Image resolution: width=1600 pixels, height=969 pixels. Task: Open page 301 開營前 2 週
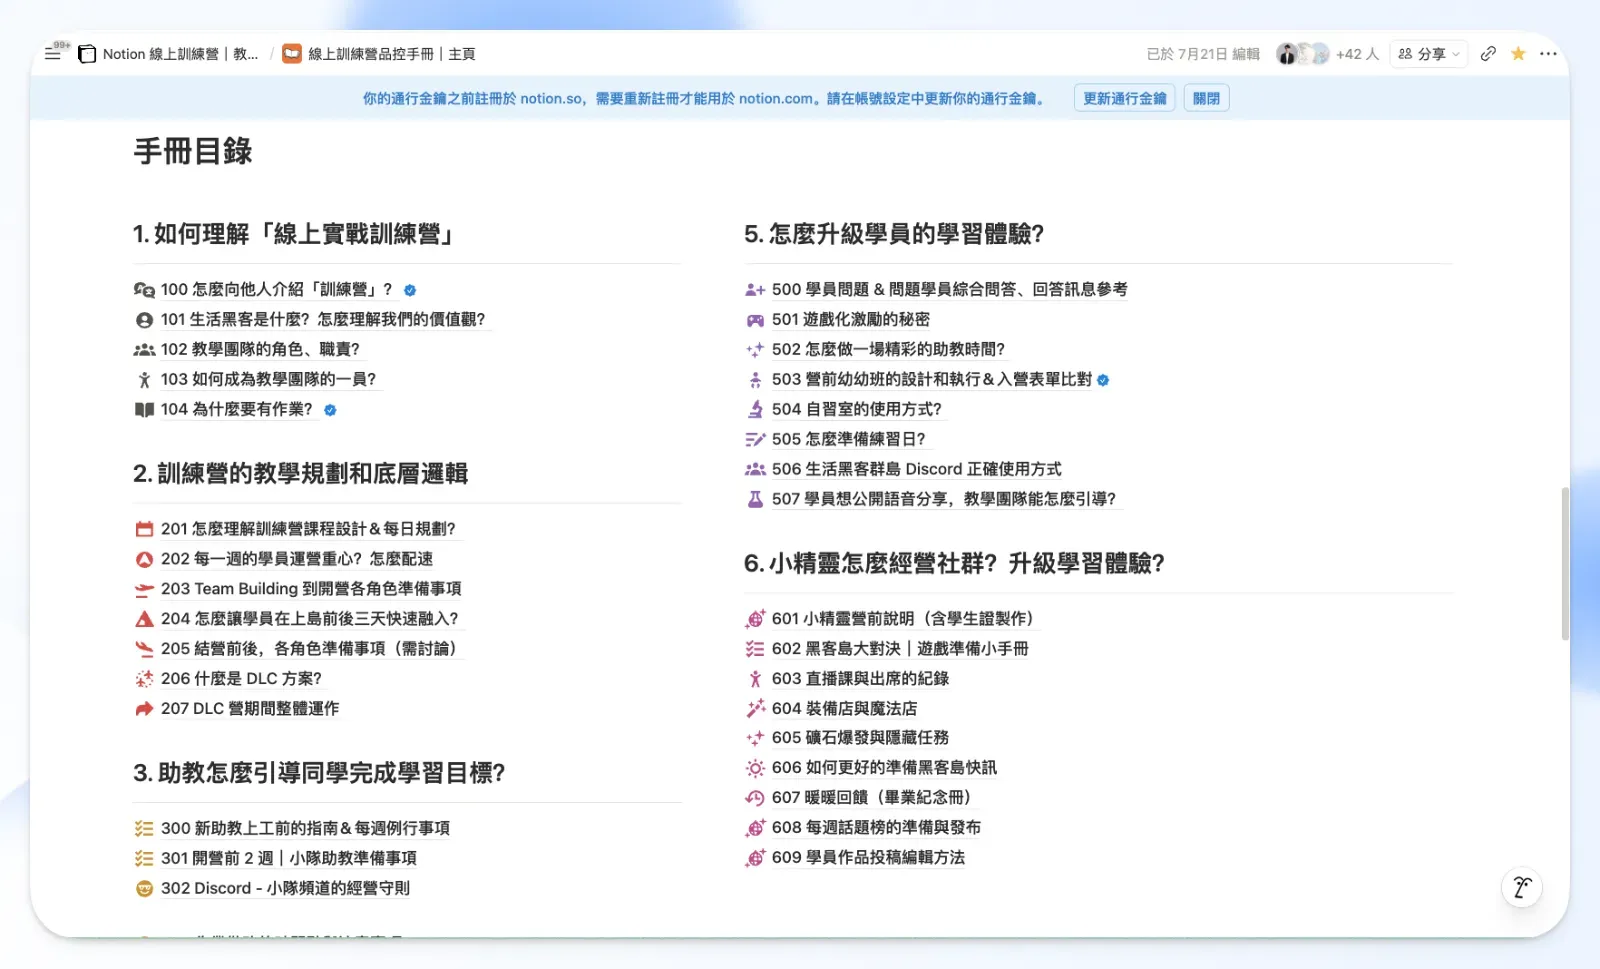tap(289, 859)
